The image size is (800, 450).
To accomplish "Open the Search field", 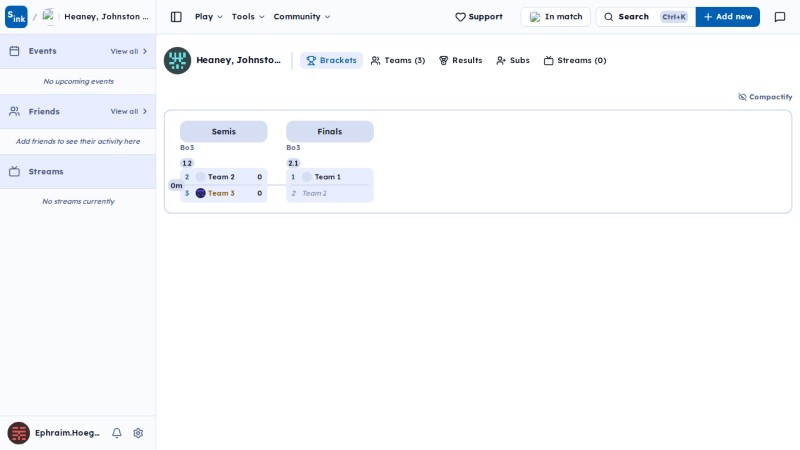I will point(645,17).
